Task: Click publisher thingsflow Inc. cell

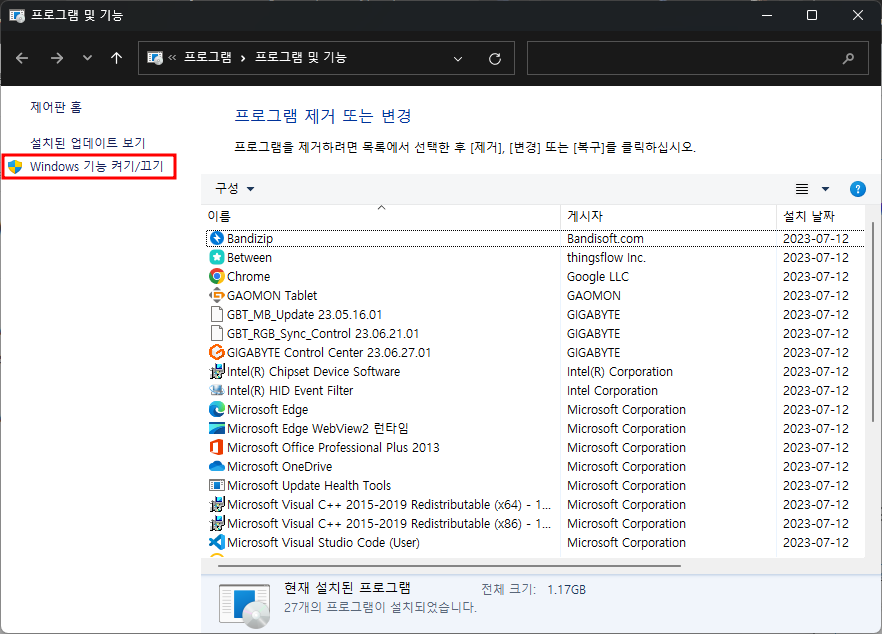Action: coord(606,258)
